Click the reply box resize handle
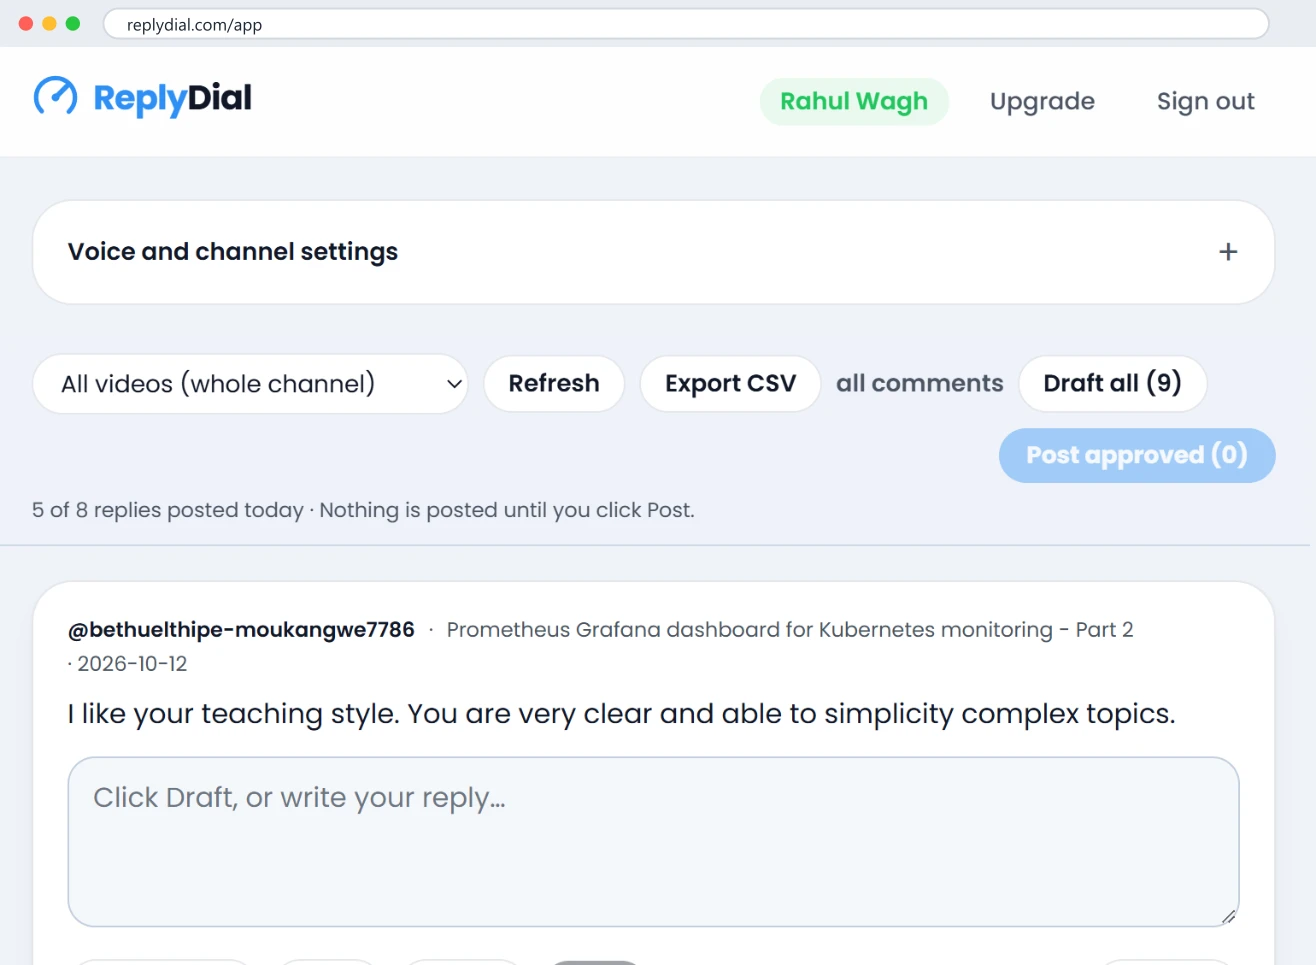Image resolution: width=1316 pixels, height=965 pixels. [1229, 916]
